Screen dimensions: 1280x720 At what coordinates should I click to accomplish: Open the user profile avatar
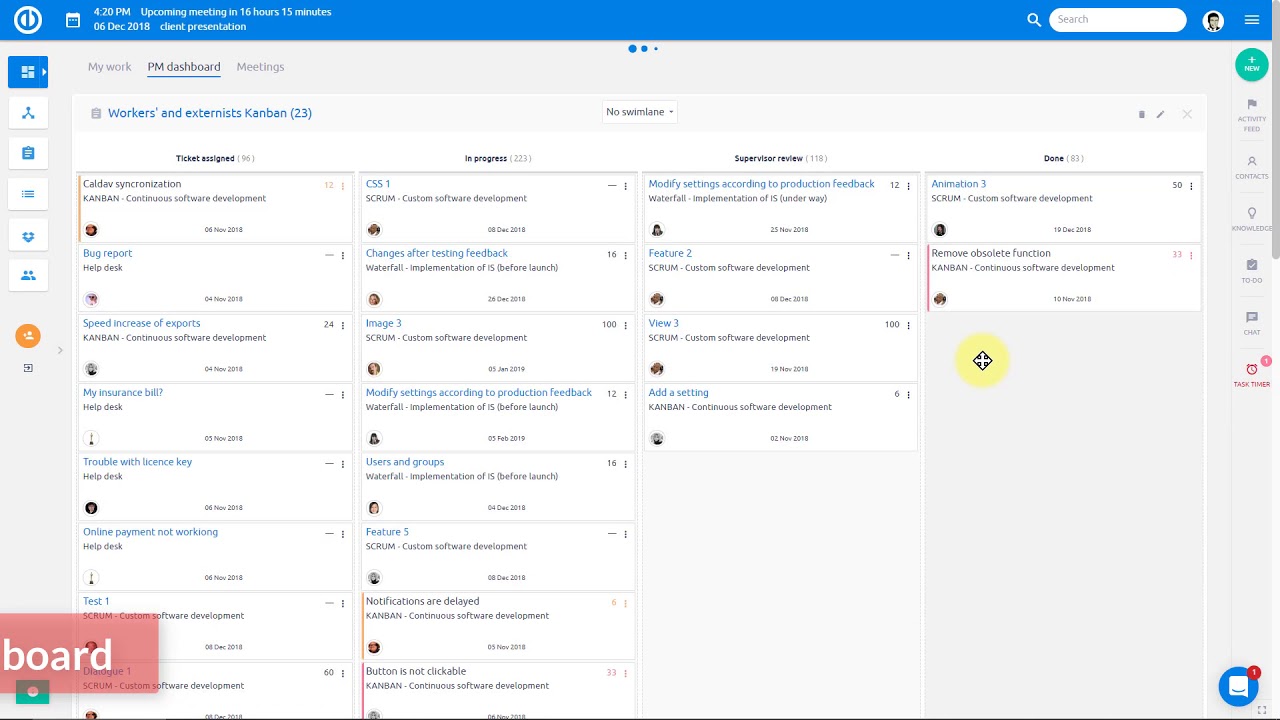1213,20
